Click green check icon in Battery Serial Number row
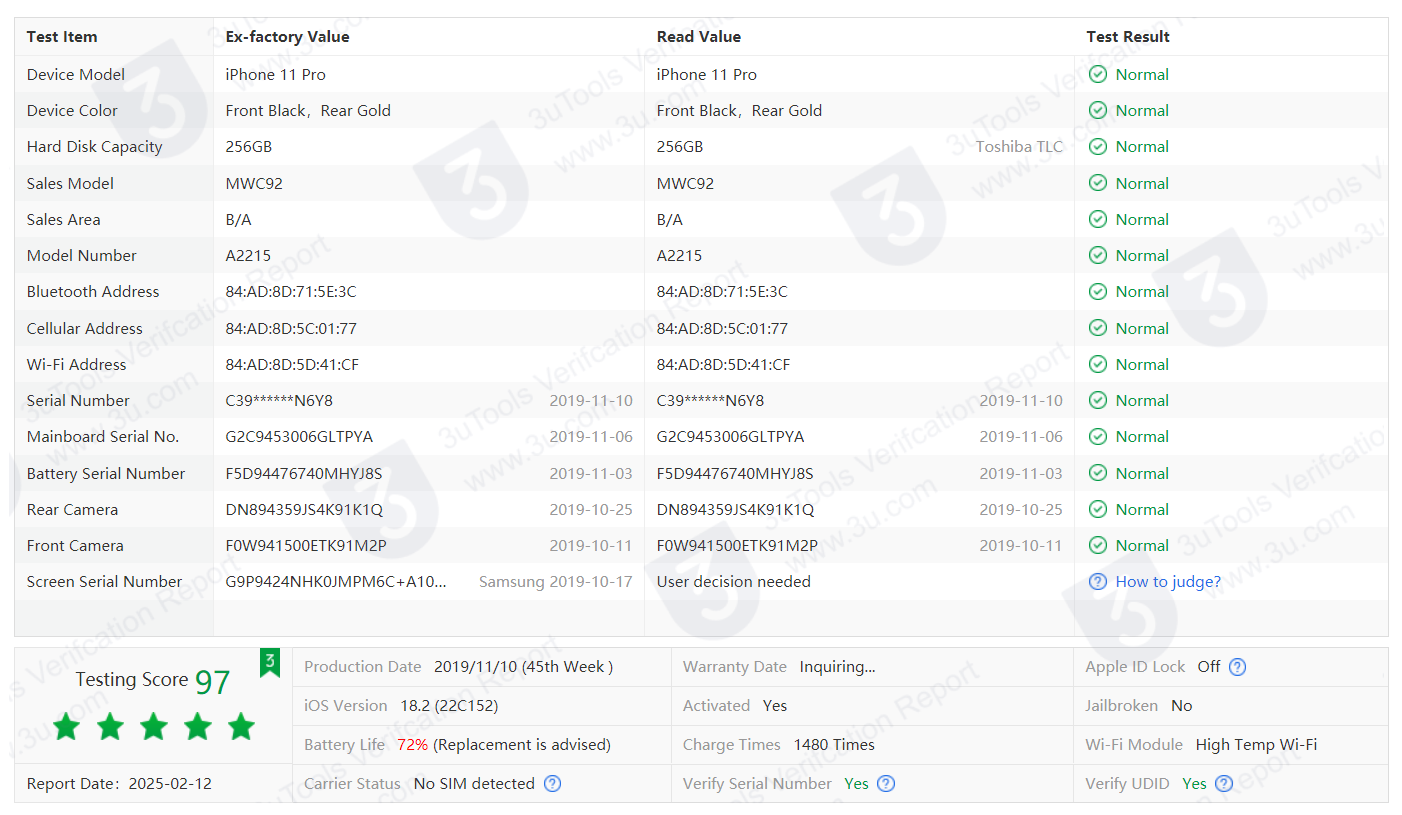 [x=1098, y=474]
